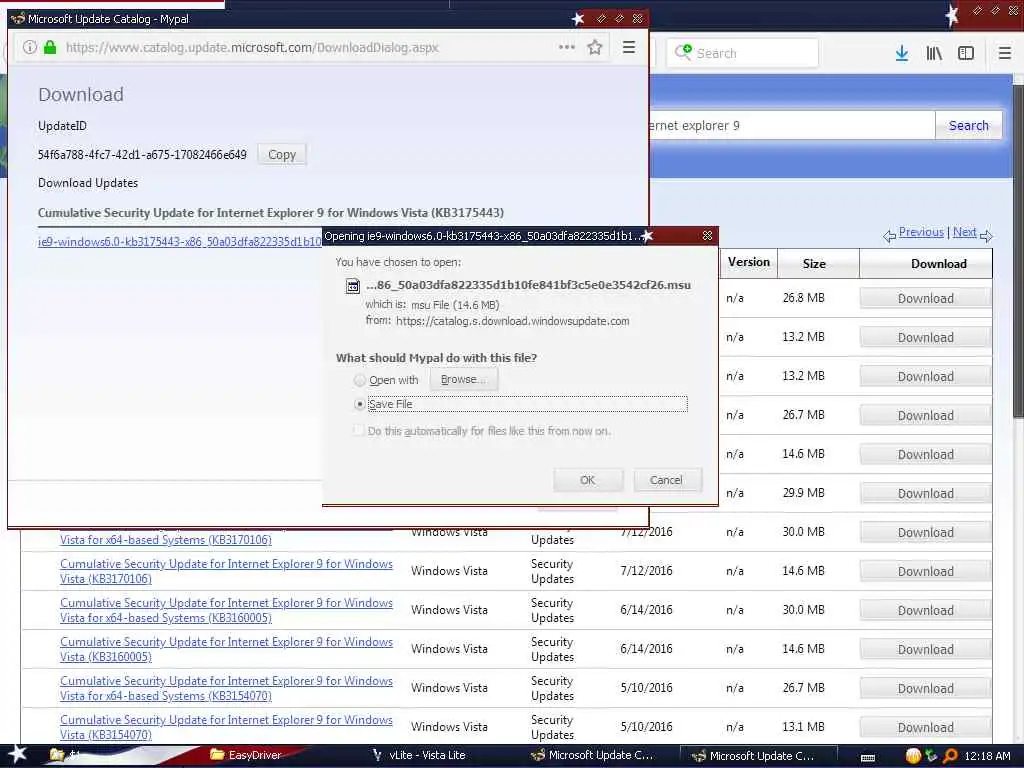This screenshot has height=768, width=1024.
Task: Open Vista x64-based Systems (KB3154070) link
Action: [x=227, y=688]
